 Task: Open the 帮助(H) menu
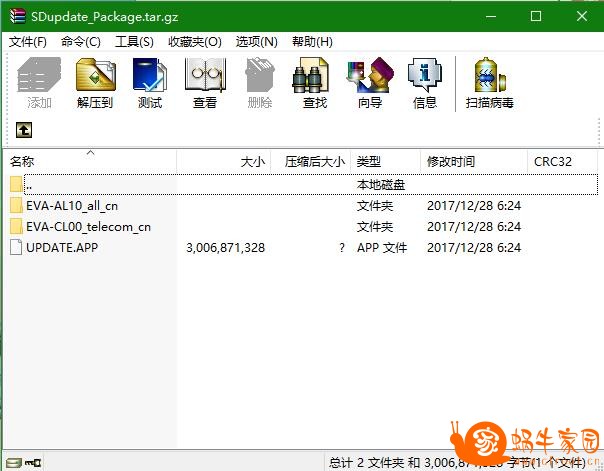pyautogui.click(x=312, y=42)
